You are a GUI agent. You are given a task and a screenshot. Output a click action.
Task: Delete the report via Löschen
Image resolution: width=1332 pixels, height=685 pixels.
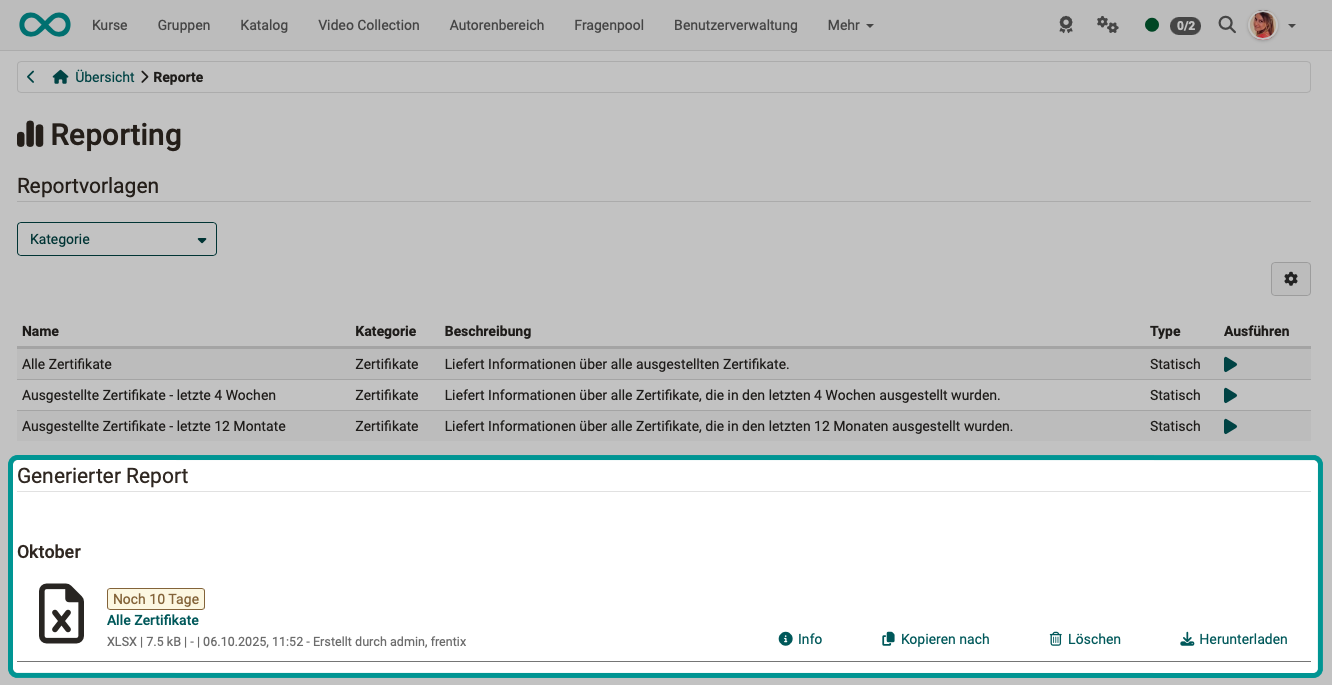pyautogui.click(x=1085, y=639)
